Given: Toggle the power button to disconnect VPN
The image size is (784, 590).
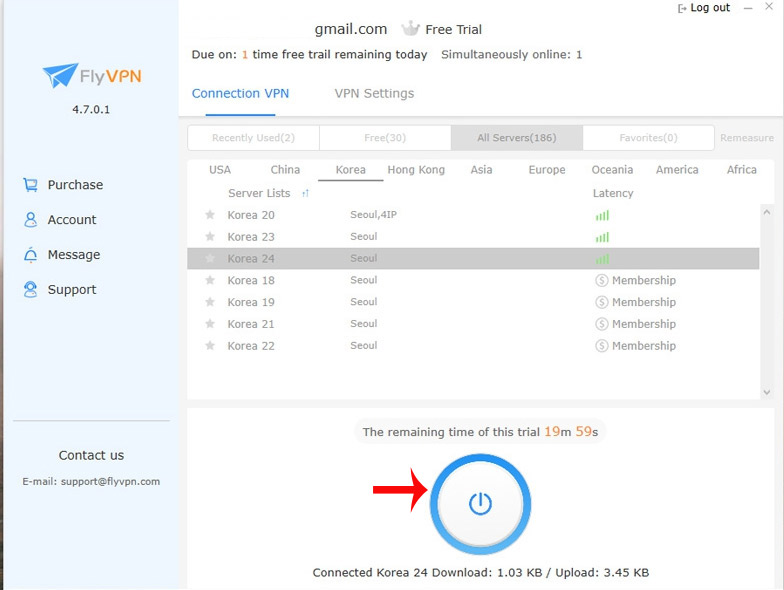Looking at the screenshot, I should [480, 504].
